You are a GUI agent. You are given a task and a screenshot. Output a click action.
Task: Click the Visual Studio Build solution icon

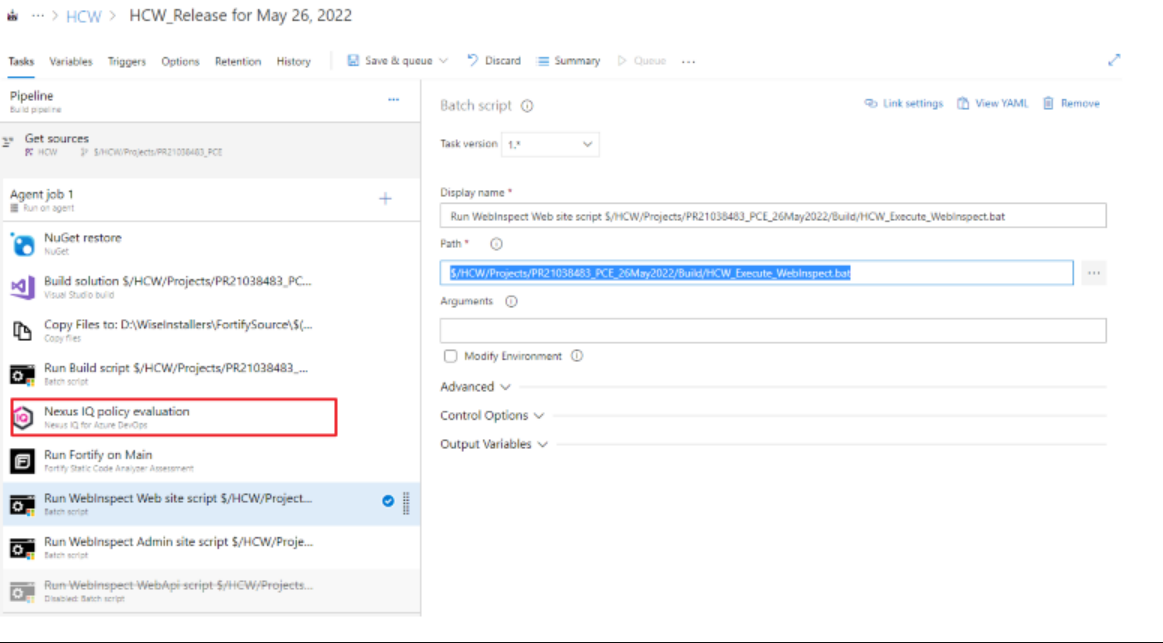point(22,288)
